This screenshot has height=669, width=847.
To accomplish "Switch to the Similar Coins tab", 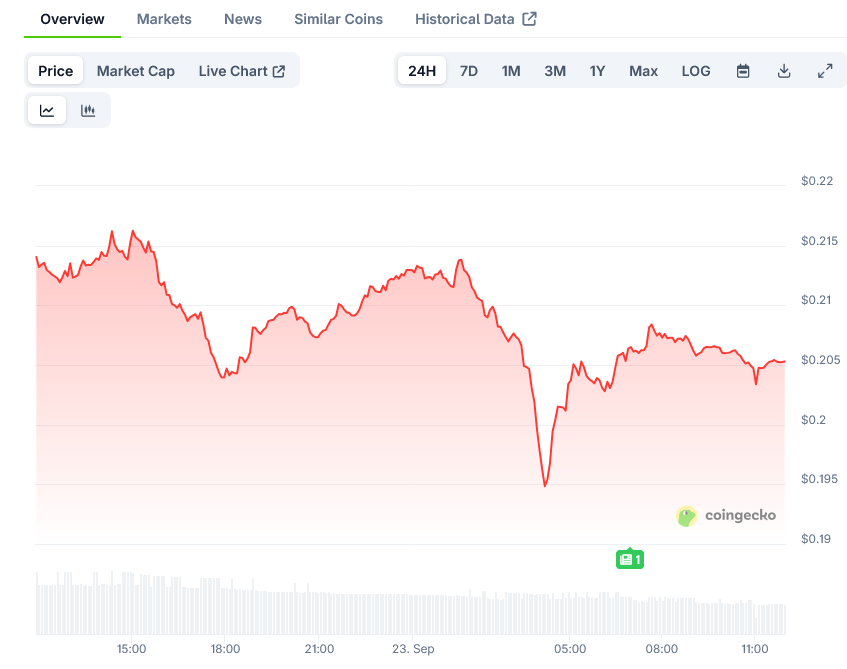I will (338, 19).
